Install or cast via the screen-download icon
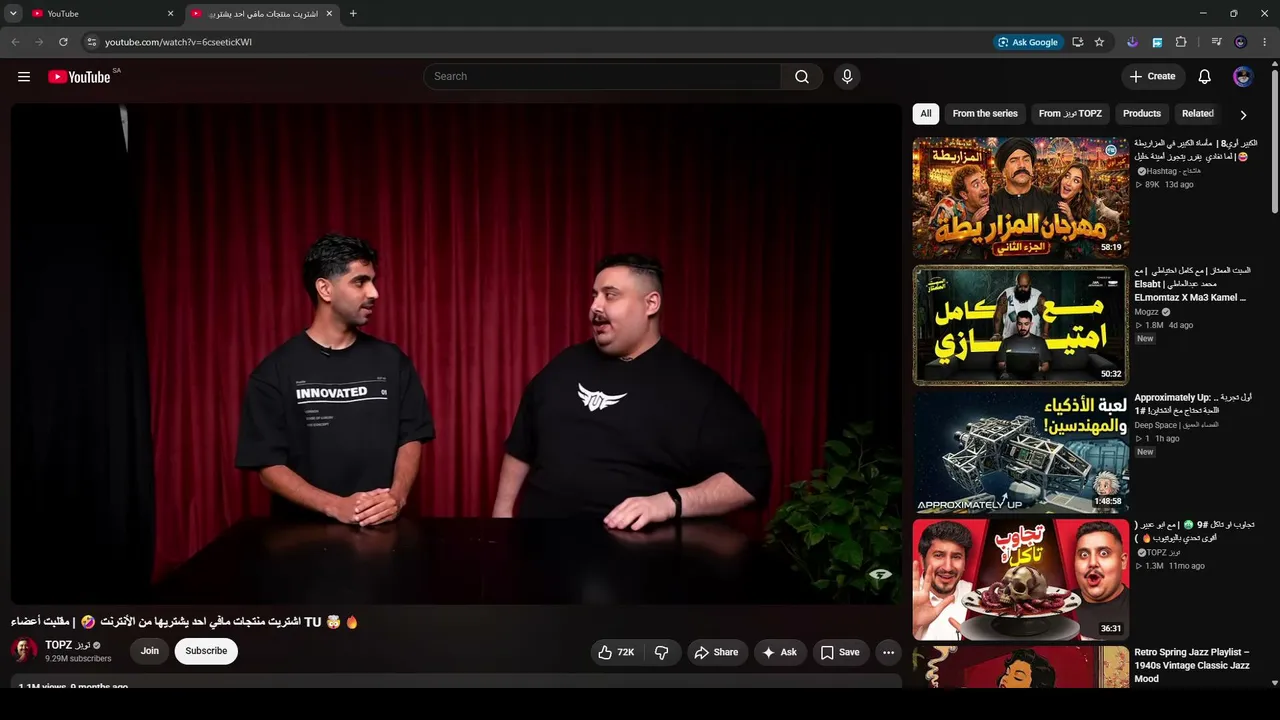The image size is (1280, 720). pyautogui.click(x=1077, y=42)
